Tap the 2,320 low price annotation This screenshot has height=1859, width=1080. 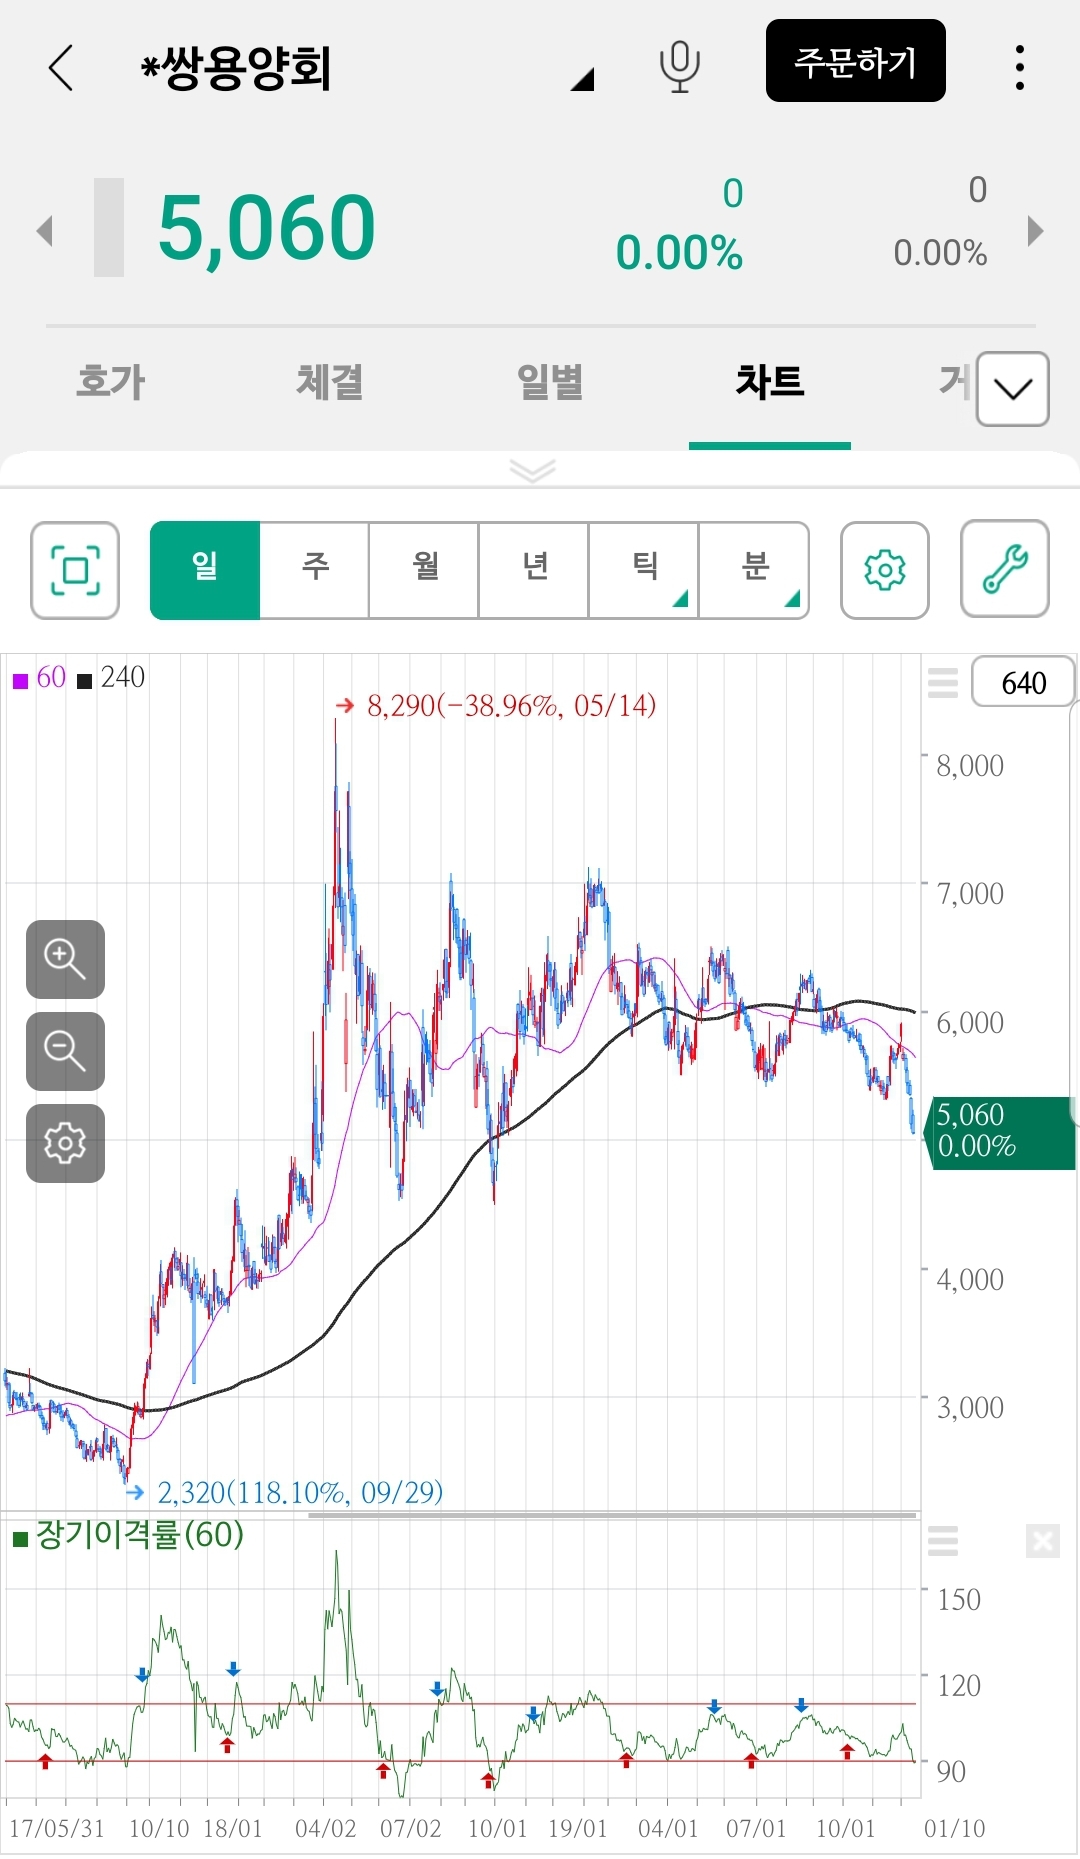pyautogui.click(x=284, y=1493)
